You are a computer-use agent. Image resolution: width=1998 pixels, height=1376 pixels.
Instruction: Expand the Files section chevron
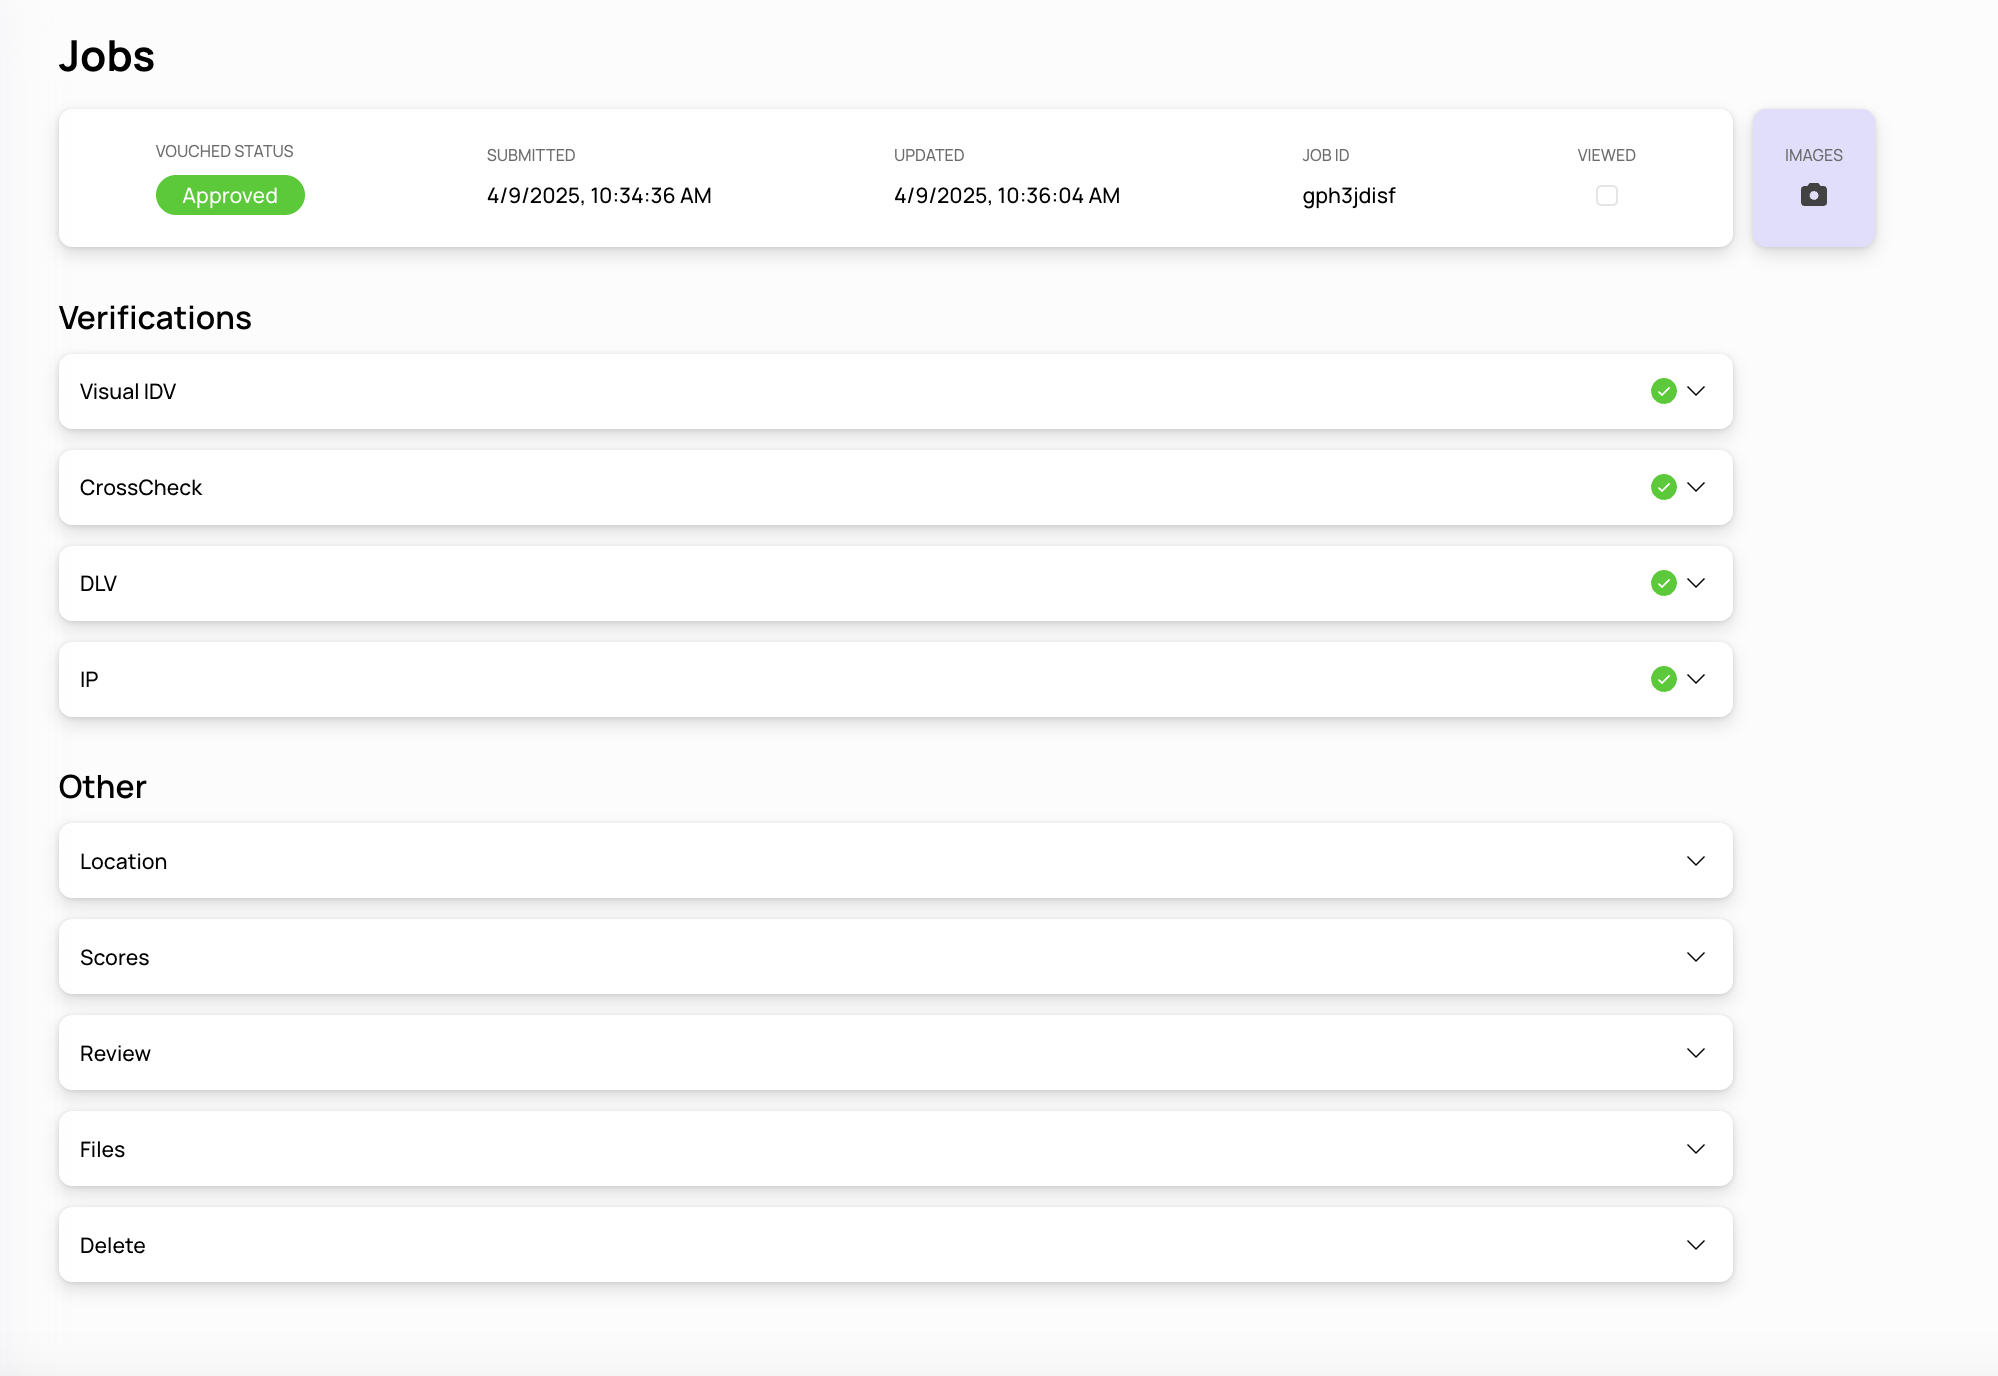click(1695, 1149)
